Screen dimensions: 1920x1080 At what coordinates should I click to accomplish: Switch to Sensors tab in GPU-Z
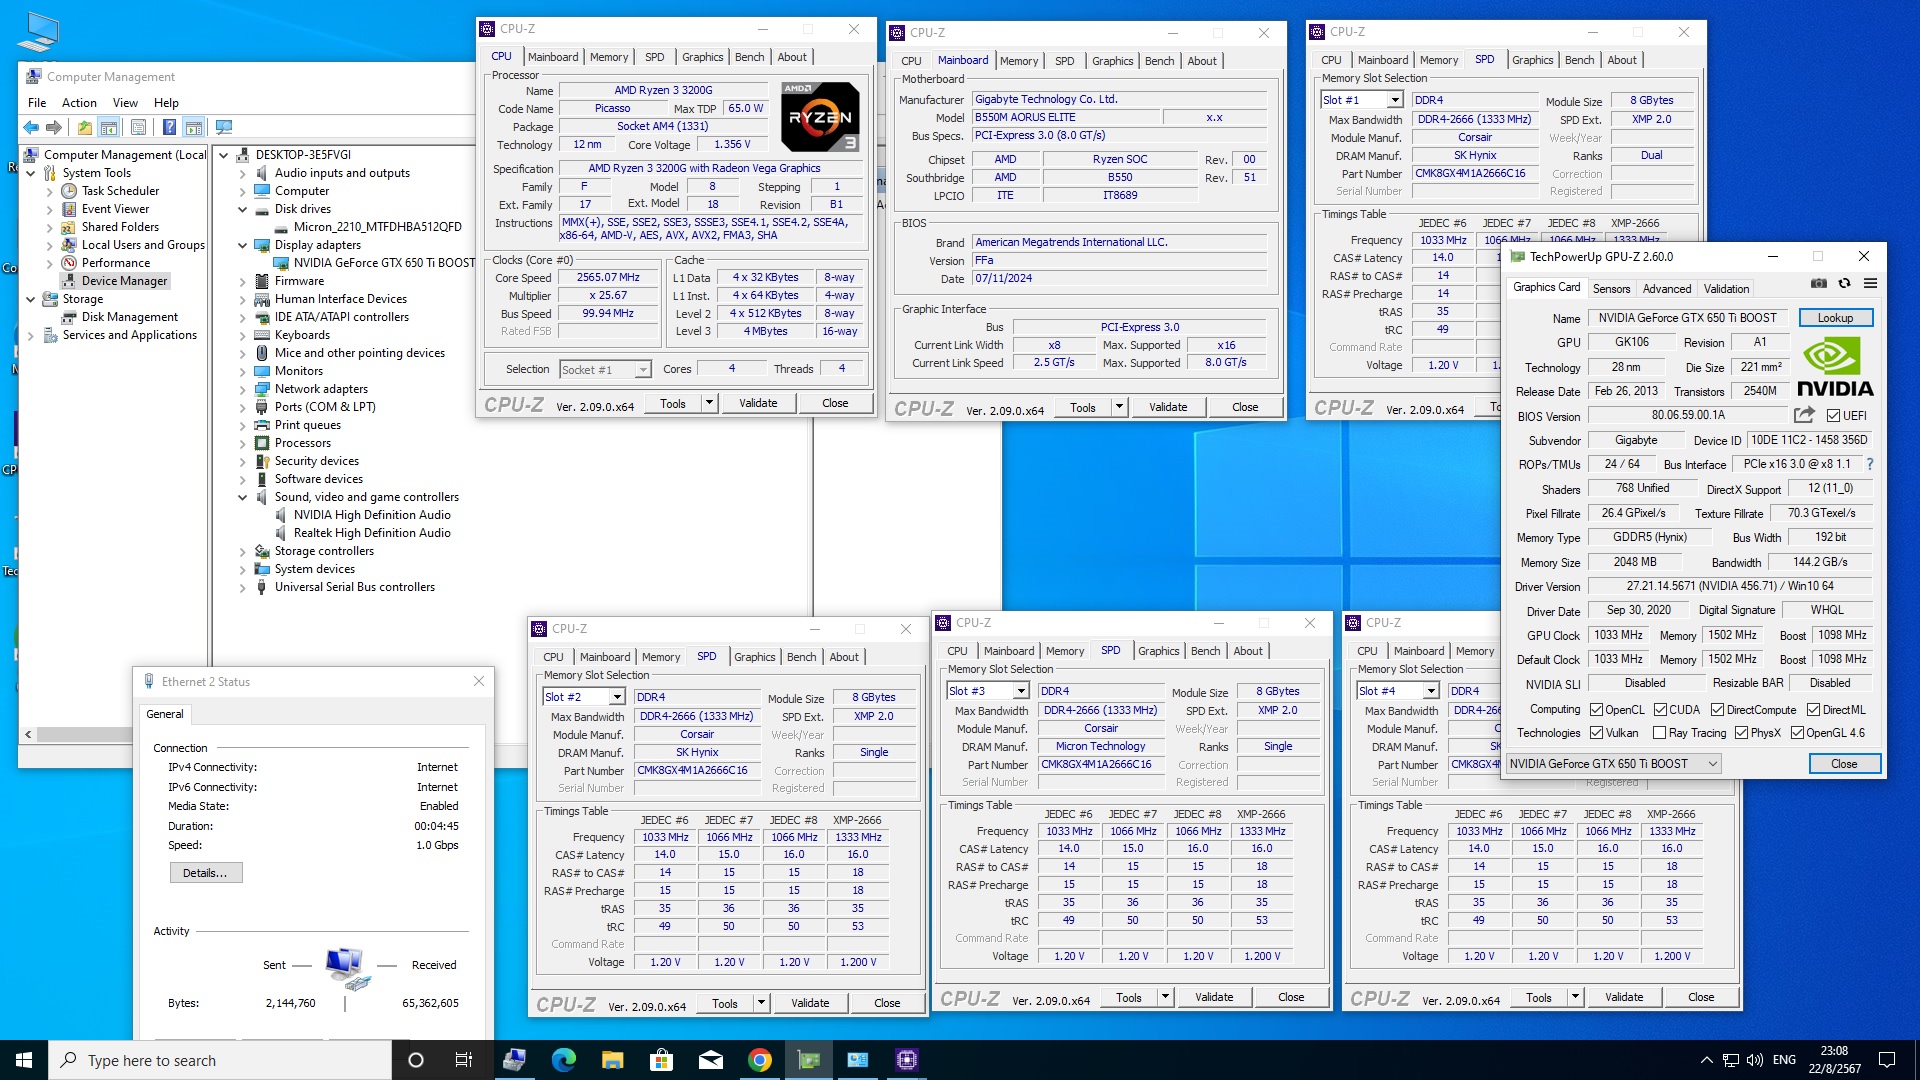[x=1611, y=289]
